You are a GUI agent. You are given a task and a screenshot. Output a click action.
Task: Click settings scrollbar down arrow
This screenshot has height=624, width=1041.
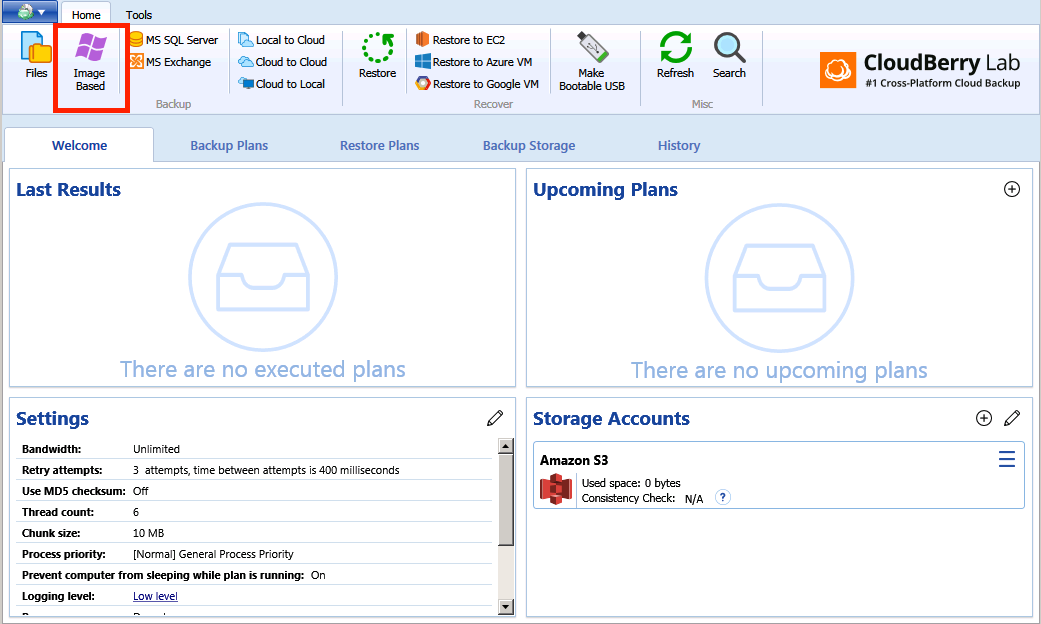point(505,606)
